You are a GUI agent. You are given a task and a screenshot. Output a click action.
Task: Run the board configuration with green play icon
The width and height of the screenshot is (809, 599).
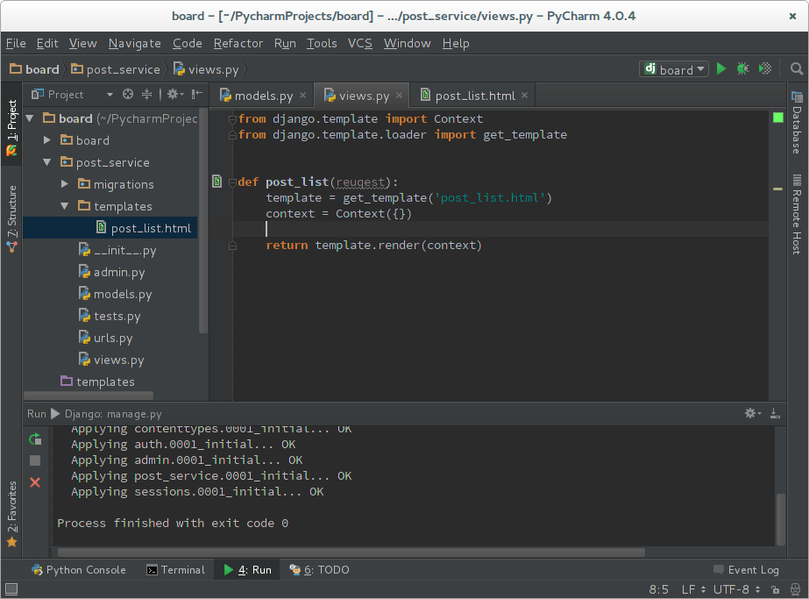click(721, 69)
